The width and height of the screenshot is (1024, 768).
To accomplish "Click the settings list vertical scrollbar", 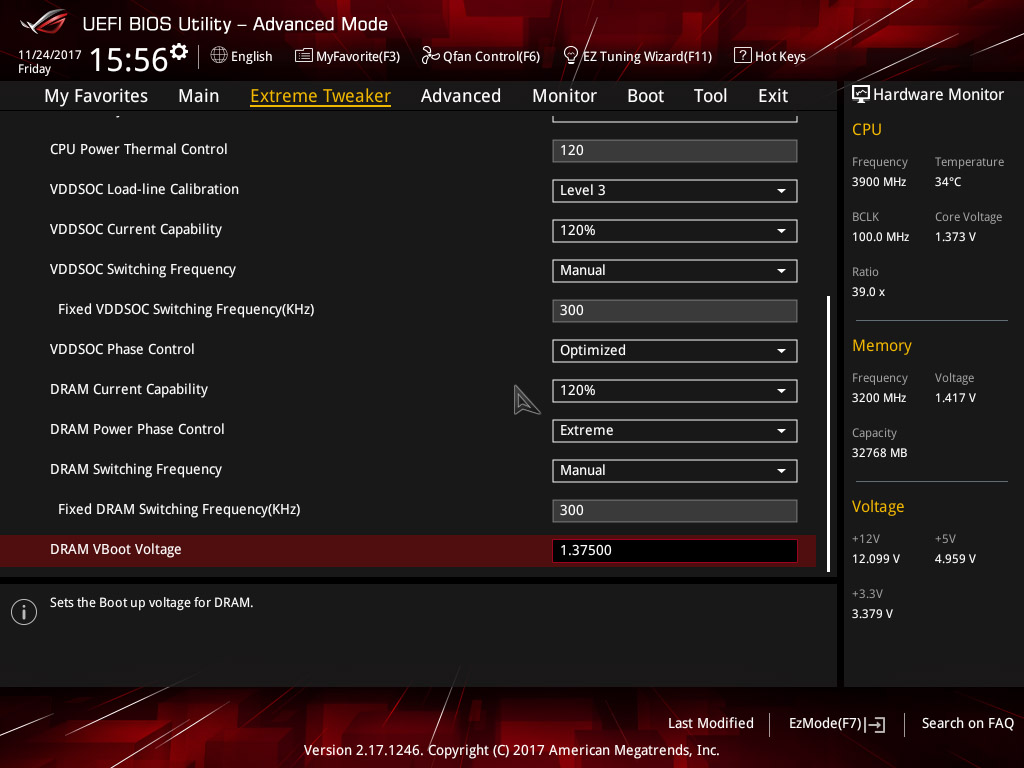I will coord(828,433).
